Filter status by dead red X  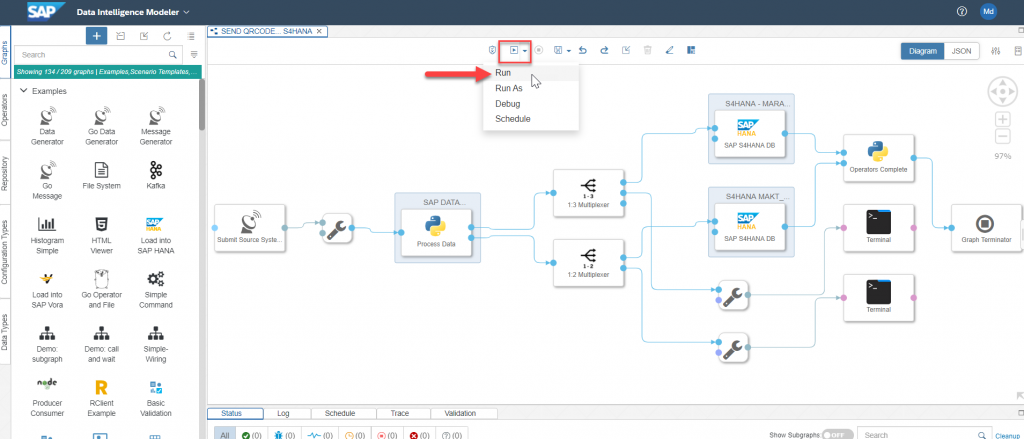(419, 434)
